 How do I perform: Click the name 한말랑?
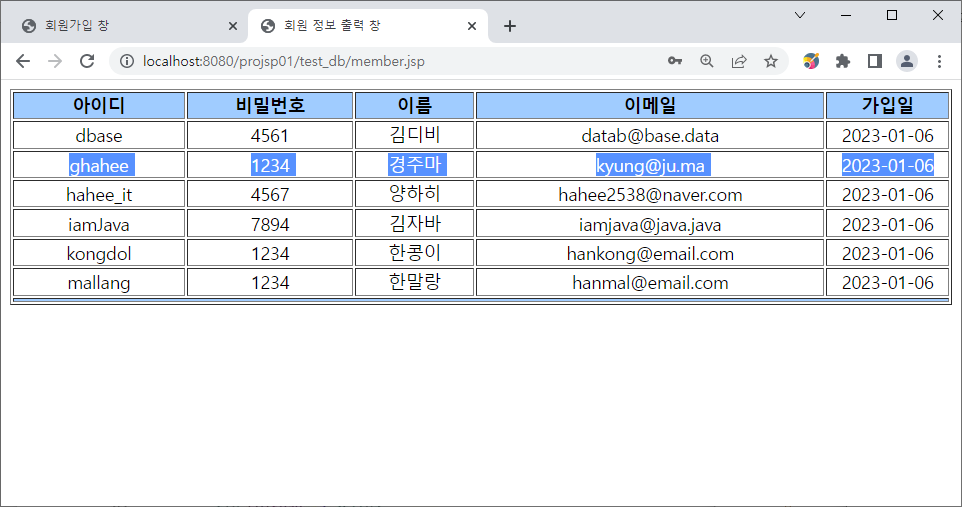point(415,282)
